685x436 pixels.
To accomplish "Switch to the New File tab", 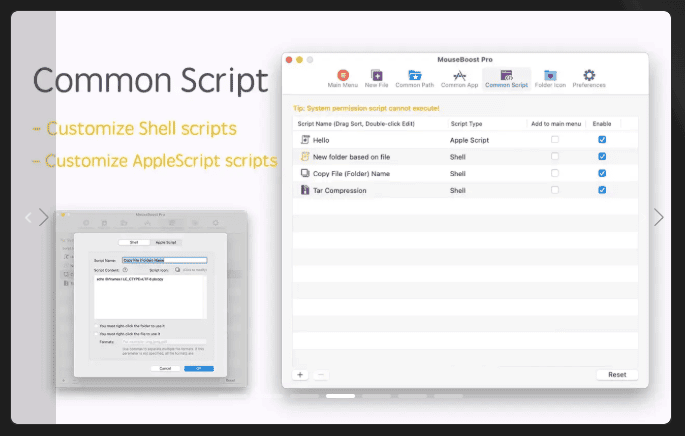I will click(377, 79).
